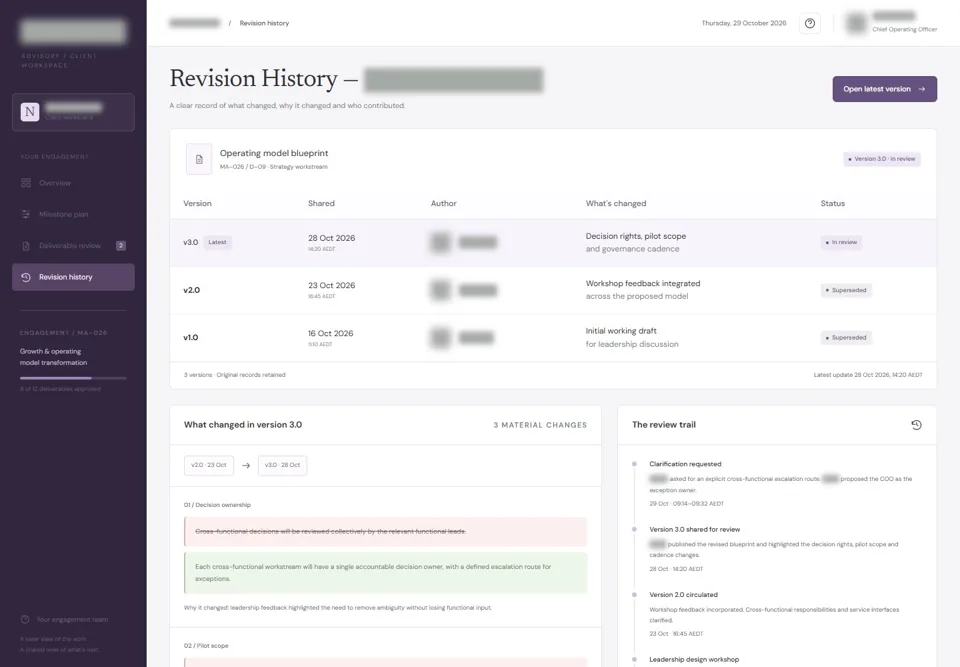The width and height of the screenshot is (960, 667).
Task: Click the Your engagement team icon
Action: pyautogui.click(x=25, y=619)
